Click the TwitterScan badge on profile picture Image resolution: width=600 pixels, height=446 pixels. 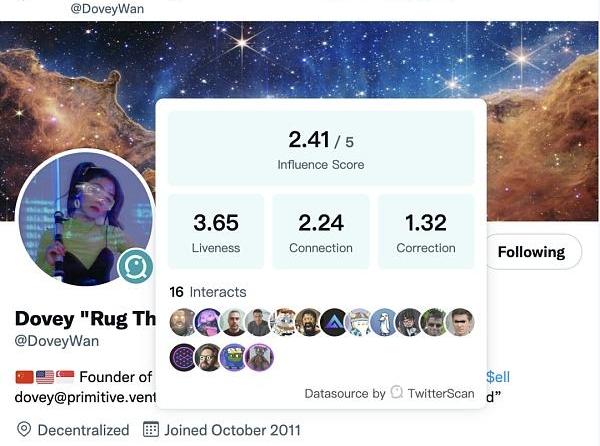click(x=135, y=266)
